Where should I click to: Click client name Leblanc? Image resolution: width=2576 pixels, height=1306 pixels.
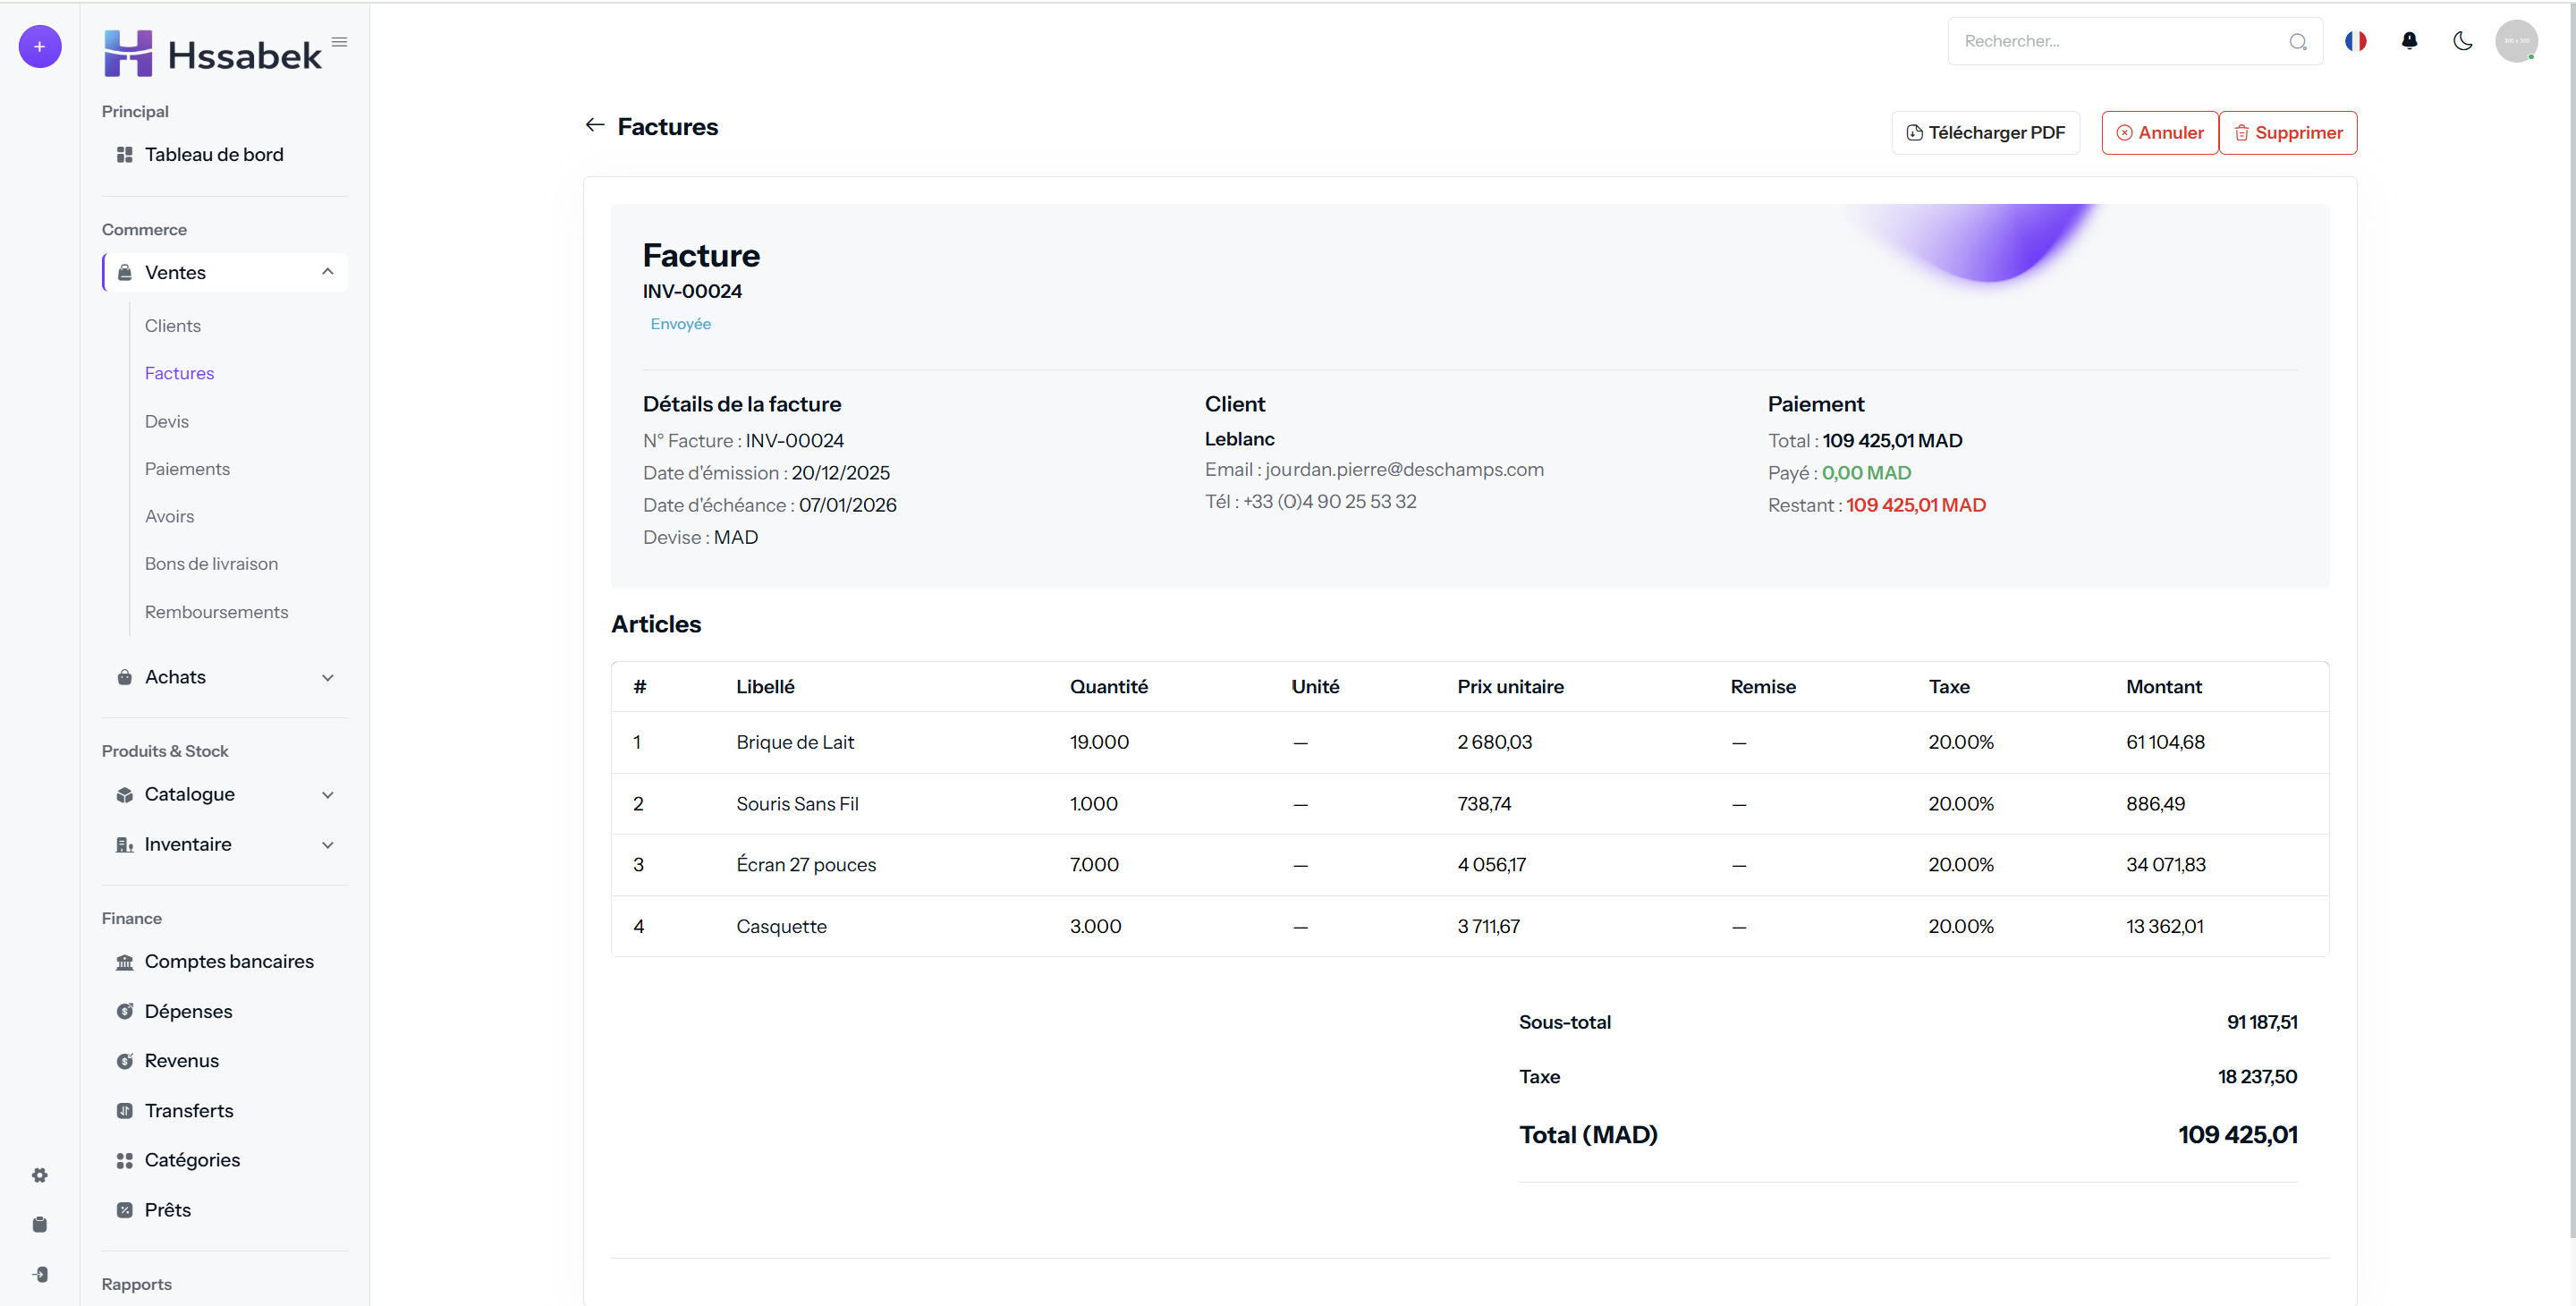(1239, 439)
